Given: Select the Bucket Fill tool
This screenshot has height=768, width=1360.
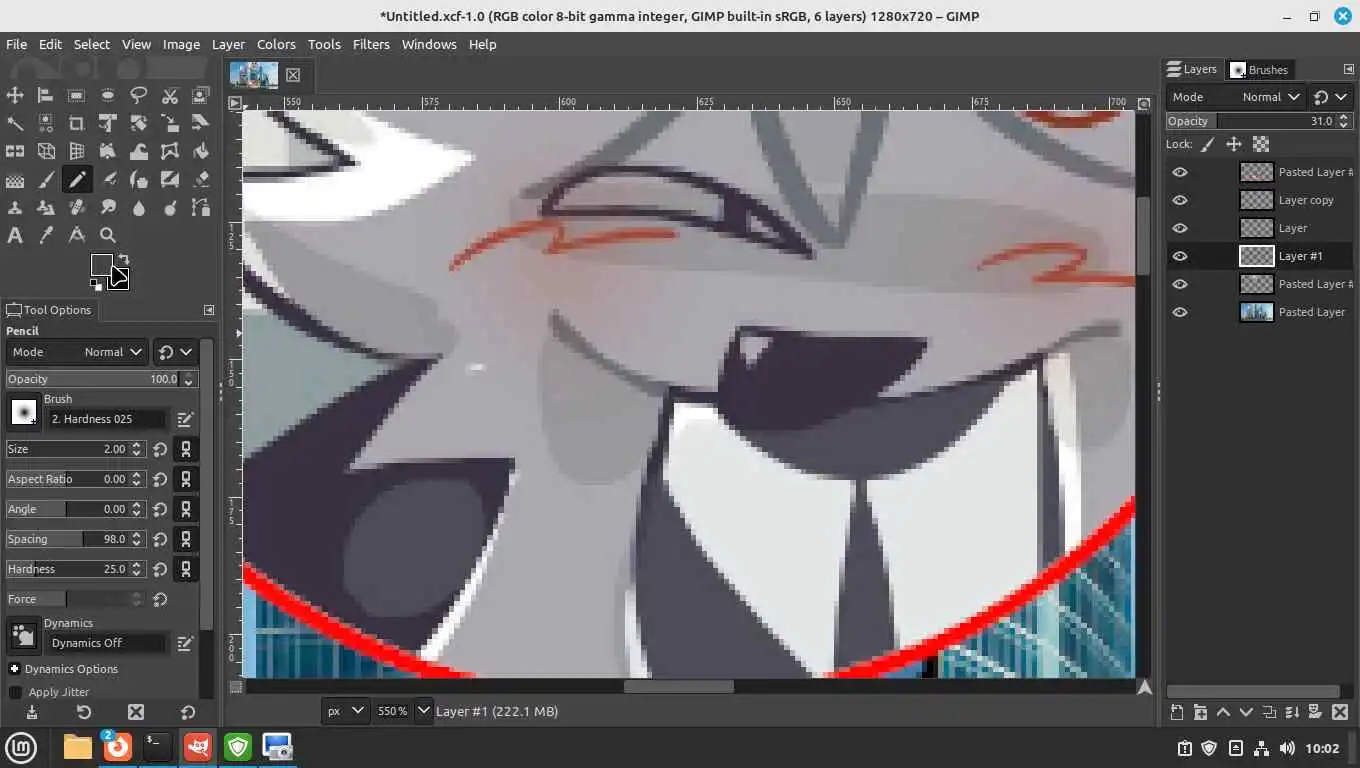Looking at the screenshot, I should pos(201,152).
